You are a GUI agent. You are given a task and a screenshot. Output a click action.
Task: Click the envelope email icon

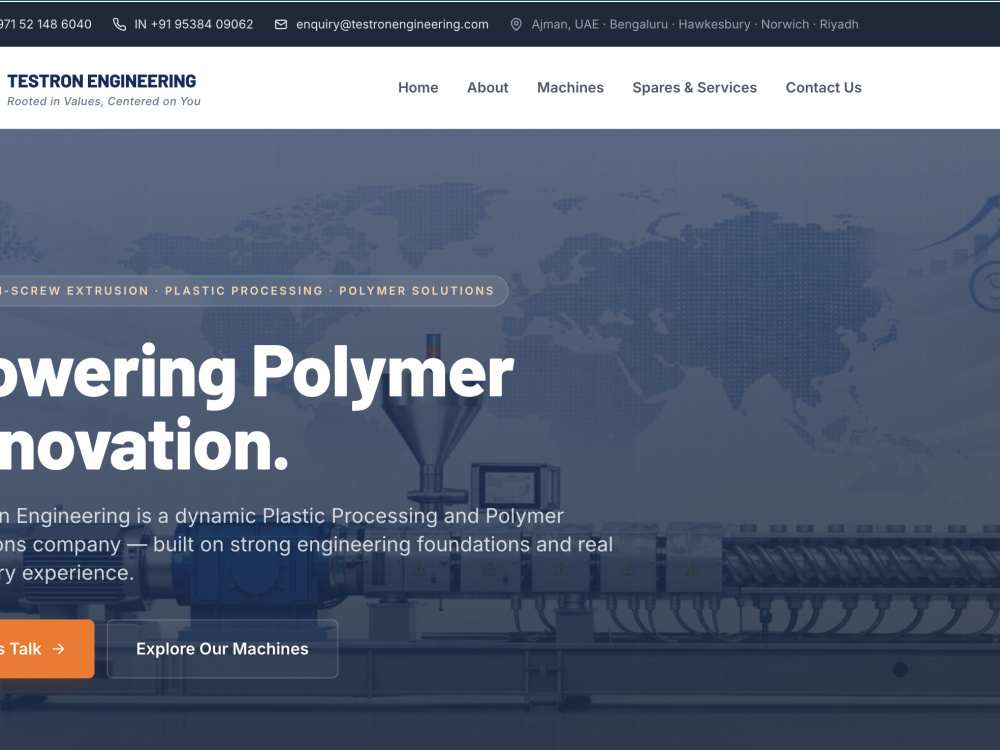point(281,24)
